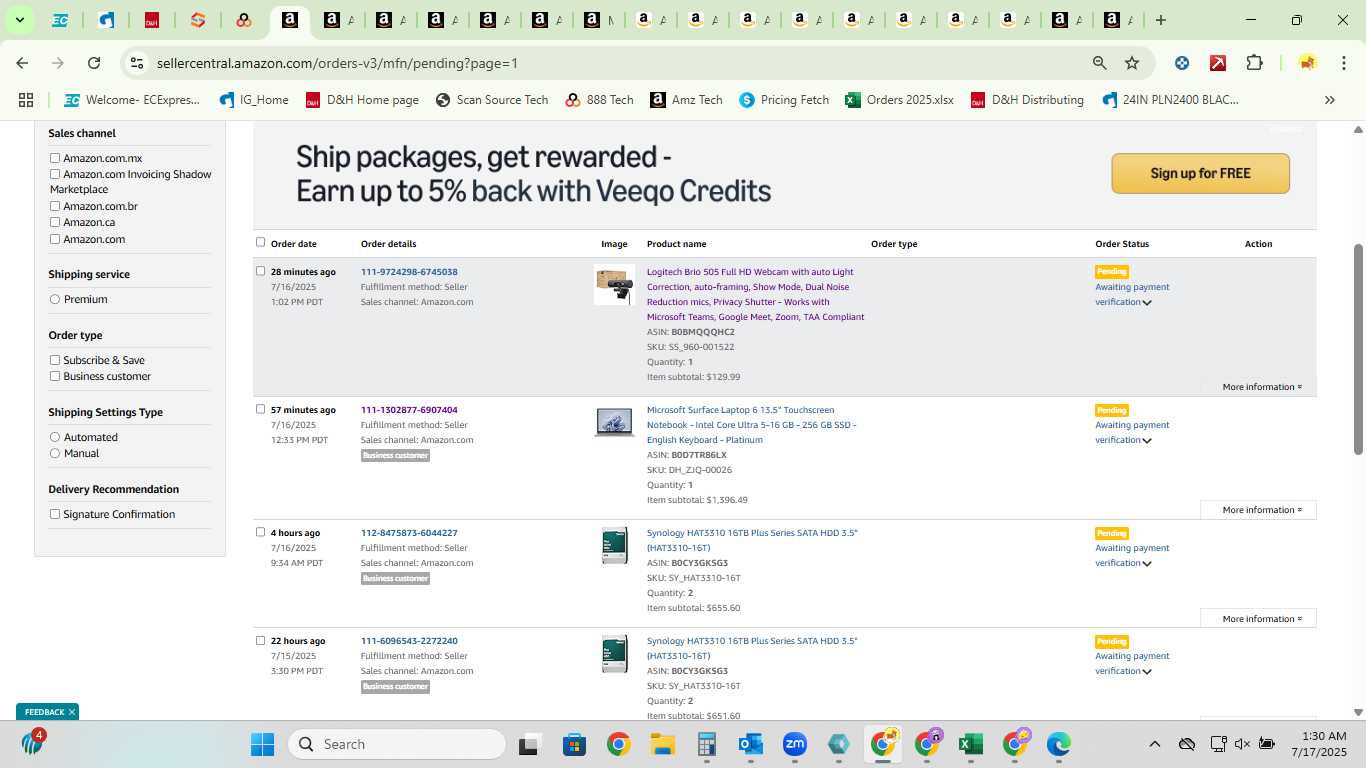The image size is (1366, 768).
Task: Open the Chrome three-dot menu
Action: (x=1343, y=63)
